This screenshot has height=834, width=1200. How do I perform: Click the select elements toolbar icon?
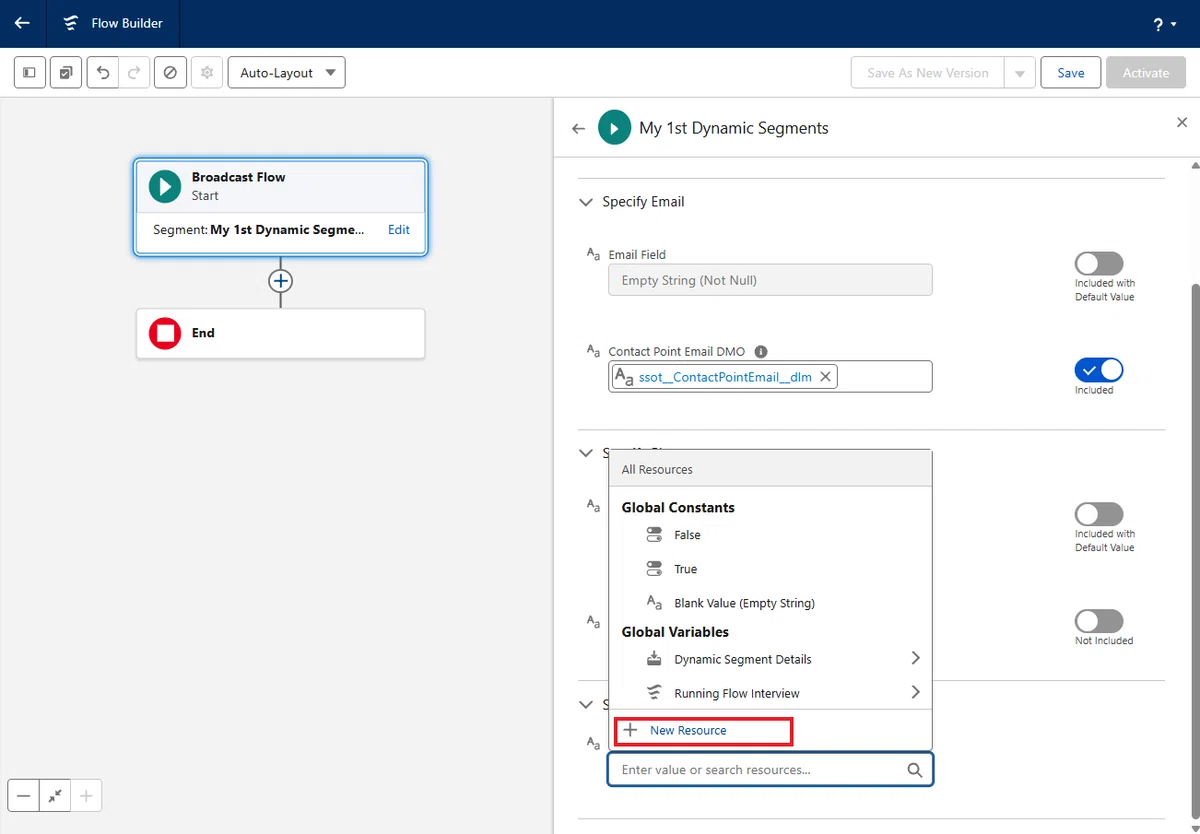[66, 73]
